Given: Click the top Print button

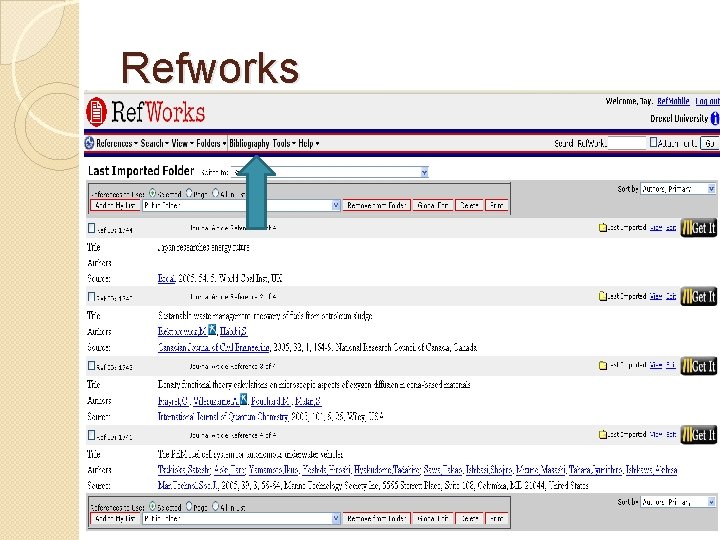Looking at the screenshot, I should tap(496, 205).
